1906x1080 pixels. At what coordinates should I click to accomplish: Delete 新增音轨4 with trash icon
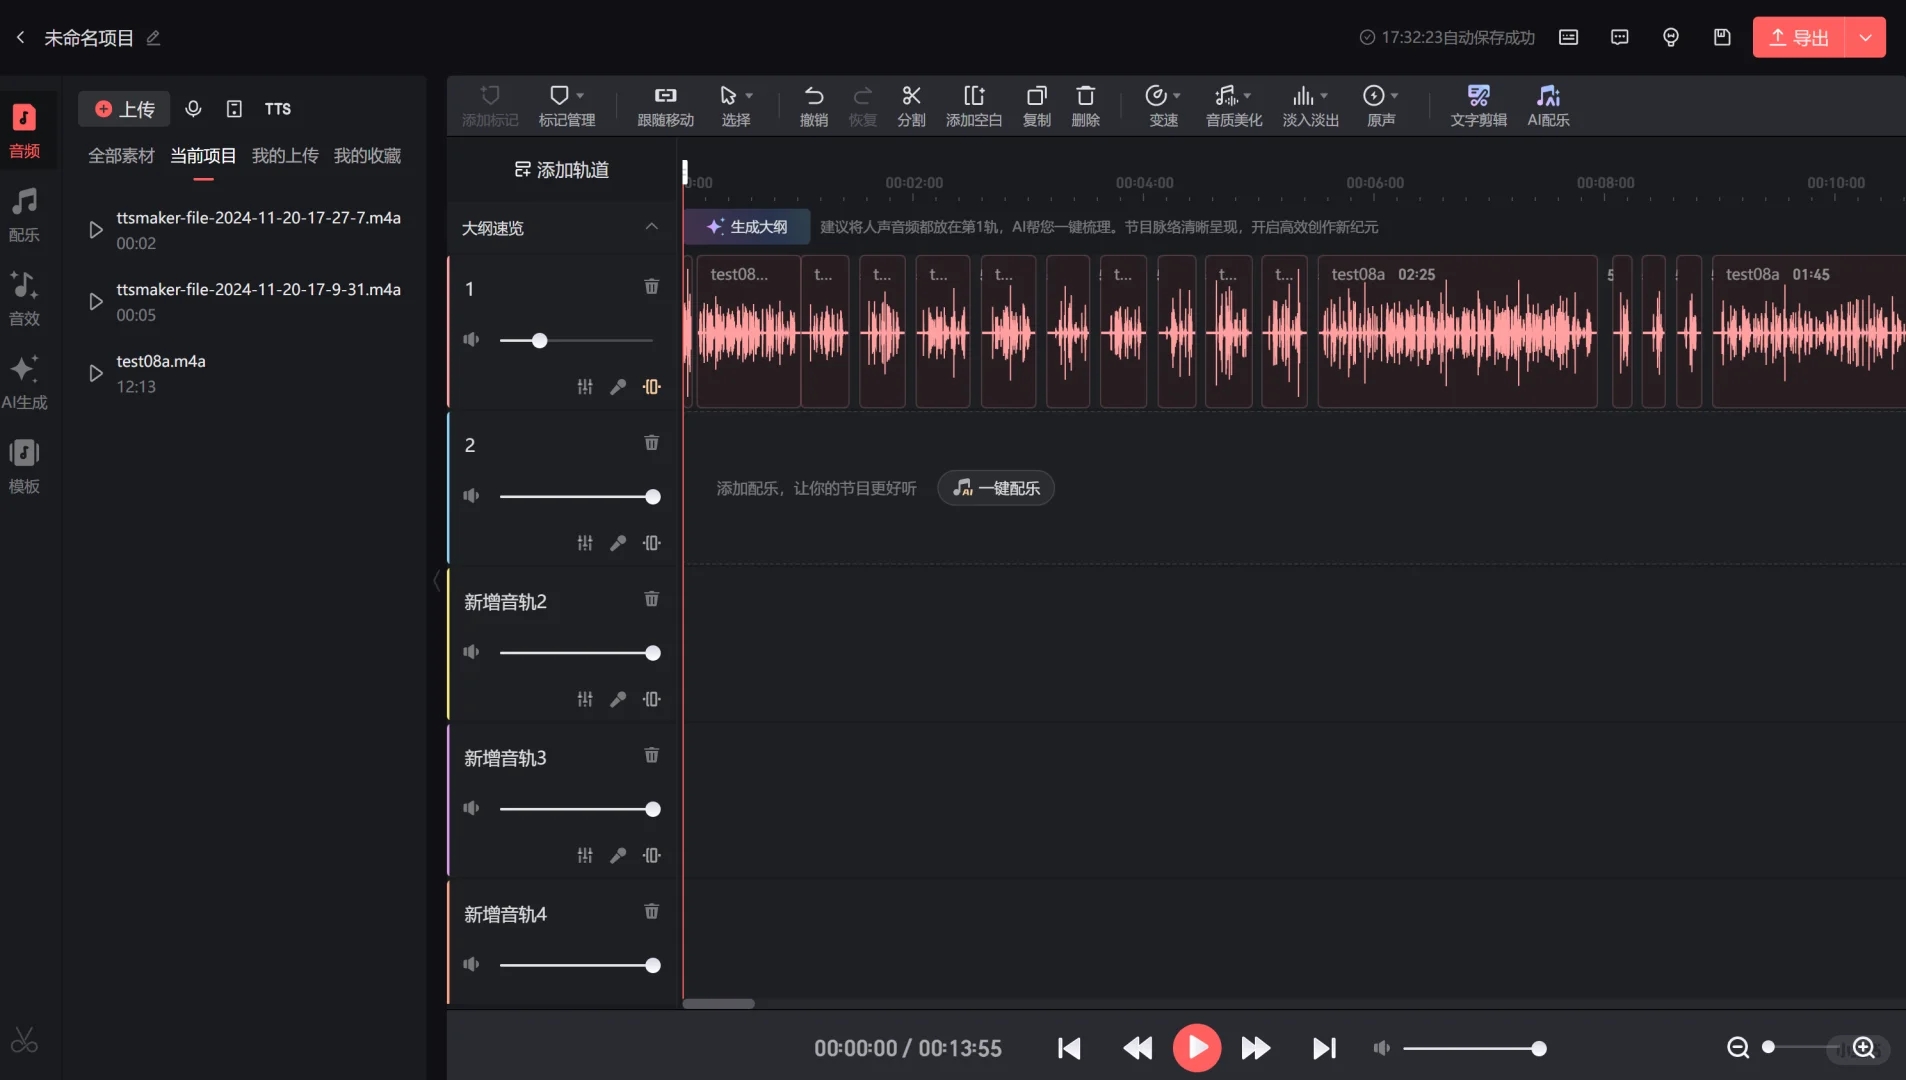(651, 910)
